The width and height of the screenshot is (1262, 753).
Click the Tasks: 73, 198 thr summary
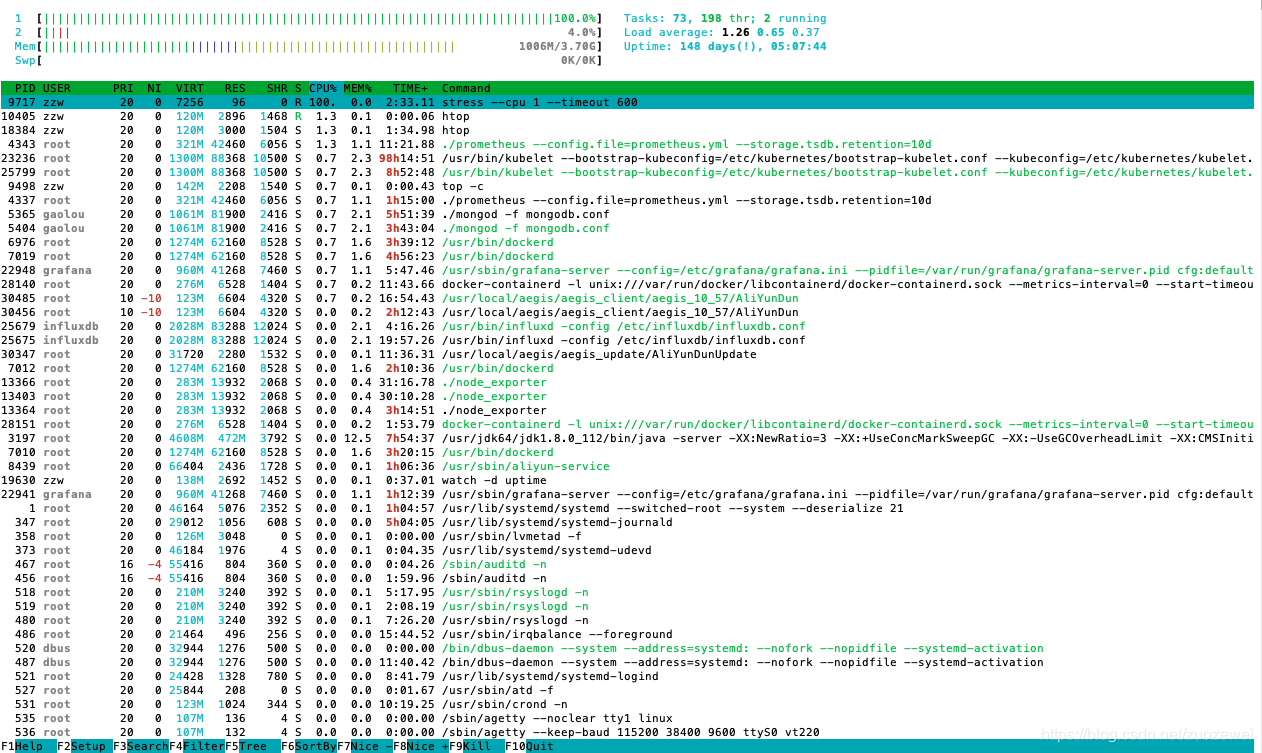(x=725, y=18)
